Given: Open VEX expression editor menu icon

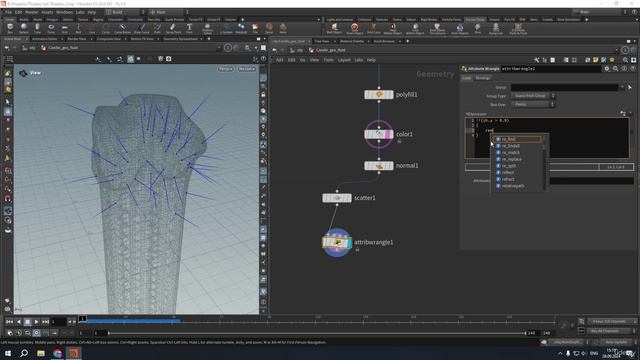Looking at the screenshot, I should pyautogui.click(x=623, y=113).
